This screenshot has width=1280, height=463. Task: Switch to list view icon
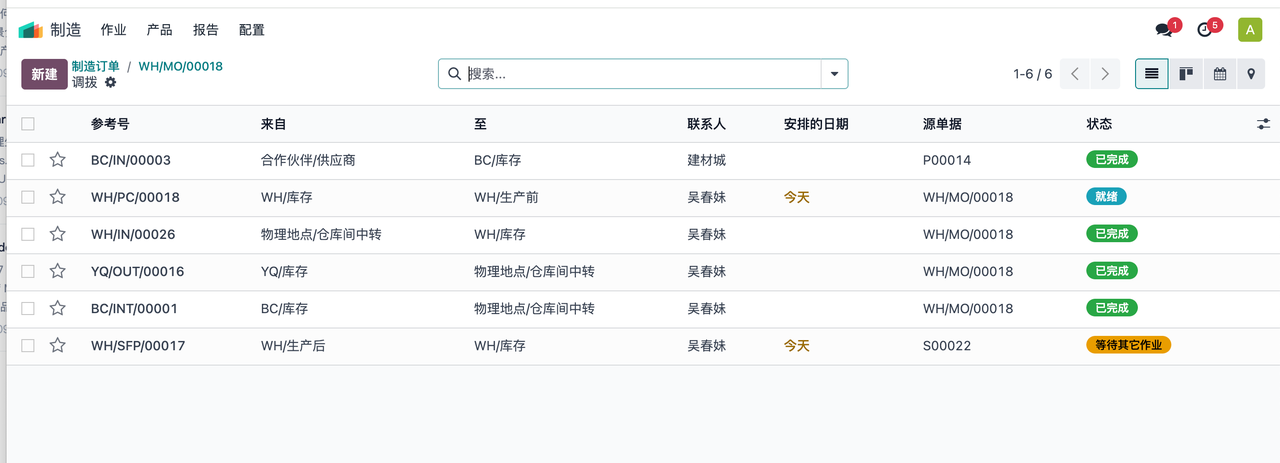(1152, 74)
